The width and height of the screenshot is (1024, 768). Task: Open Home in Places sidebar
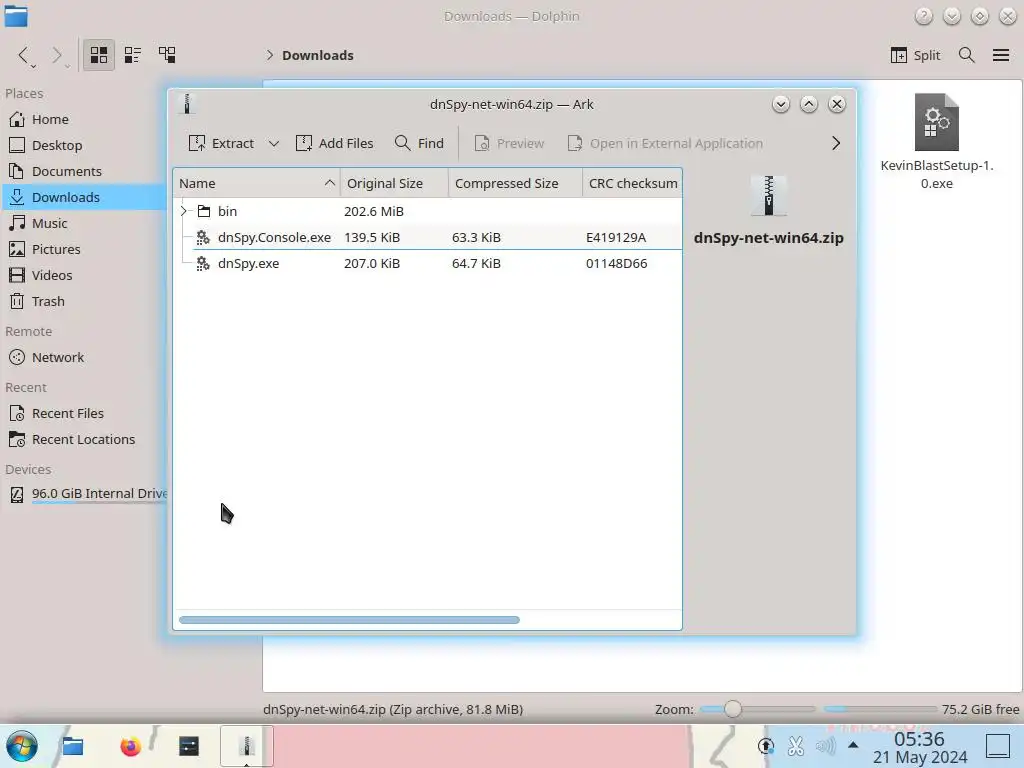tap(84, 120)
